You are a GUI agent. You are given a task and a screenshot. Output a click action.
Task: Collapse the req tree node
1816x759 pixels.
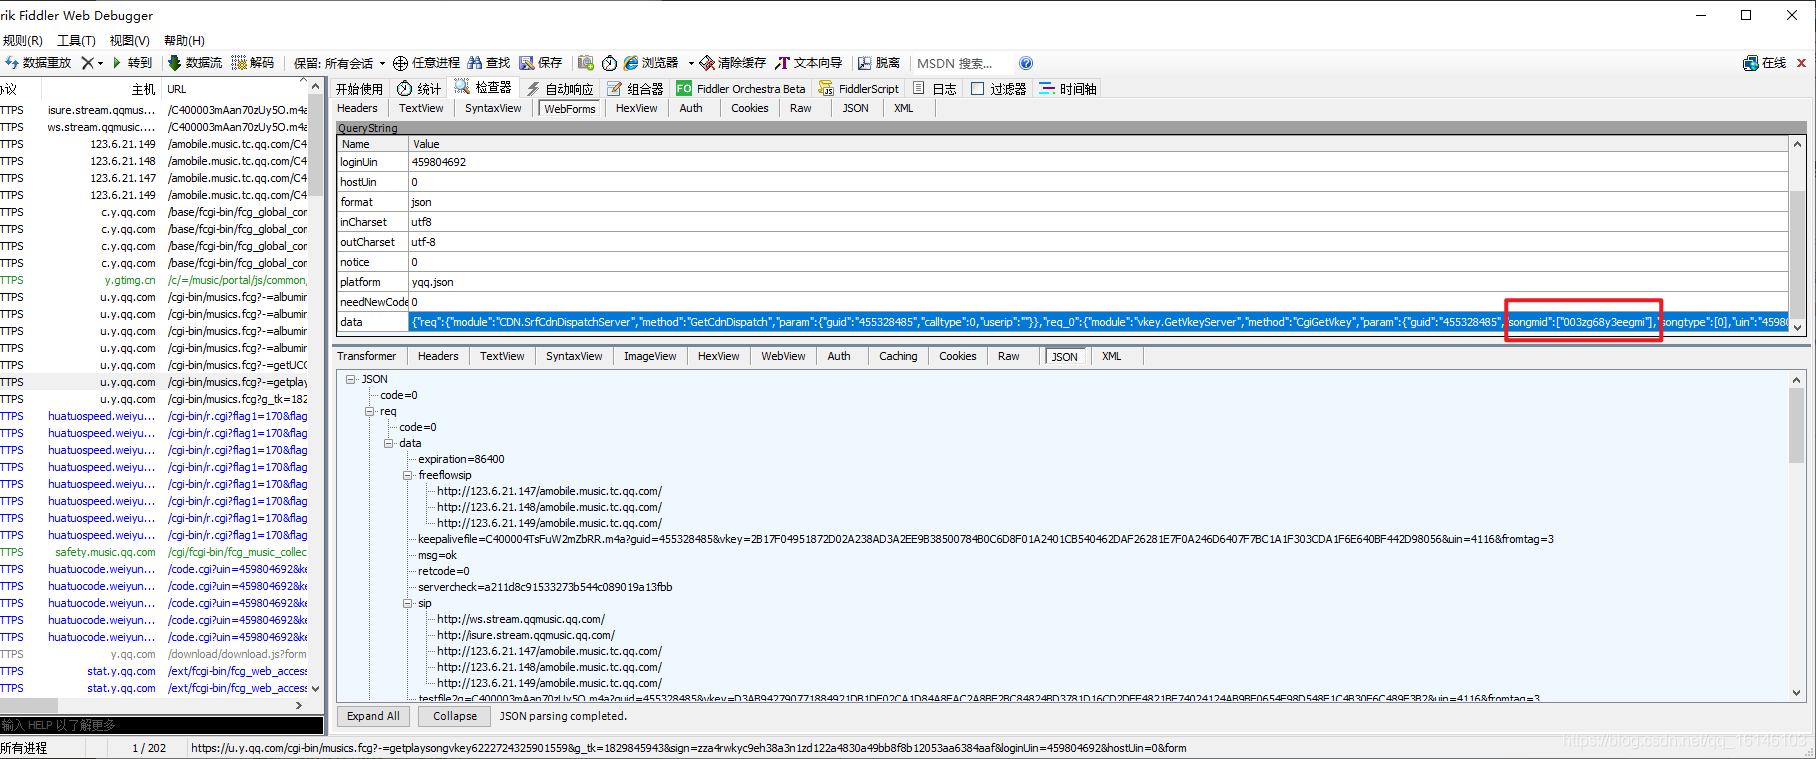(370, 411)
